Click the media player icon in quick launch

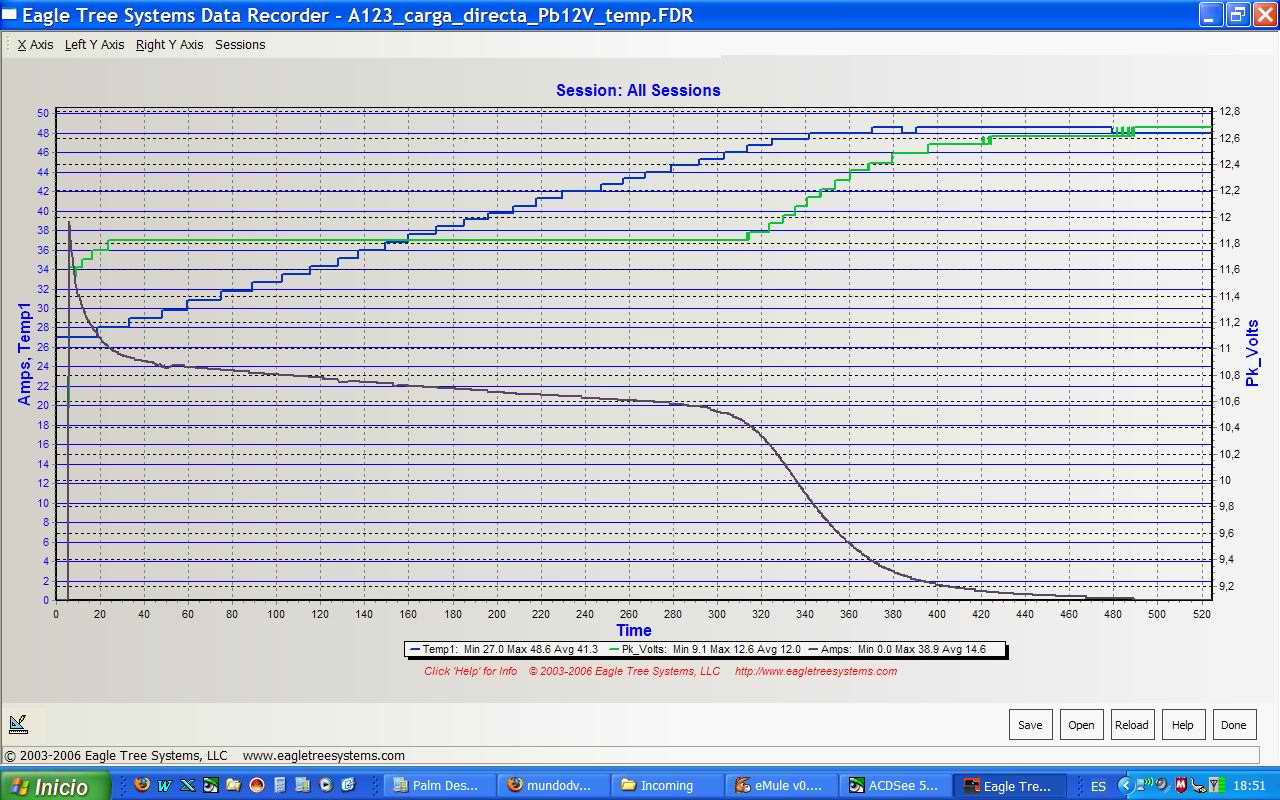coord(326,785)
